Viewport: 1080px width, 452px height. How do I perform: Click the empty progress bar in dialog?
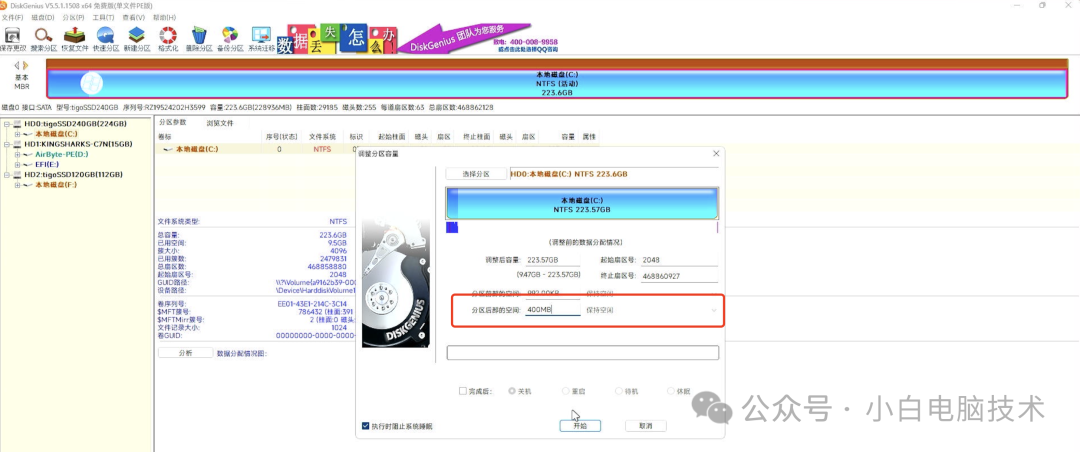[x=583, y=353]
